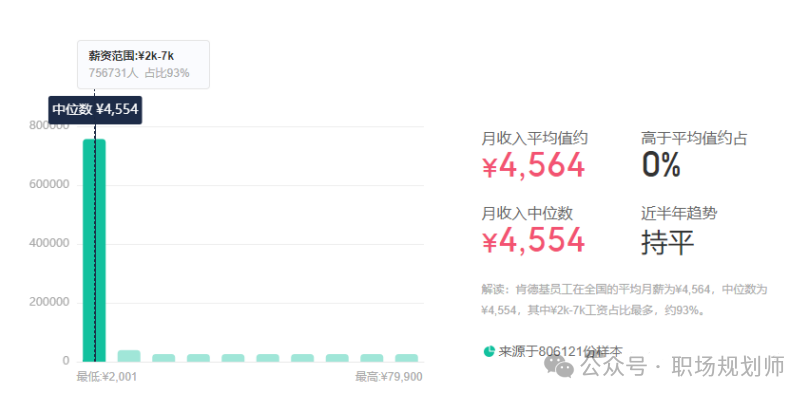This screenshot has height=398, width=810.
Task: Click the 最高:¥79,900 axis label
Action: [388, 377]
